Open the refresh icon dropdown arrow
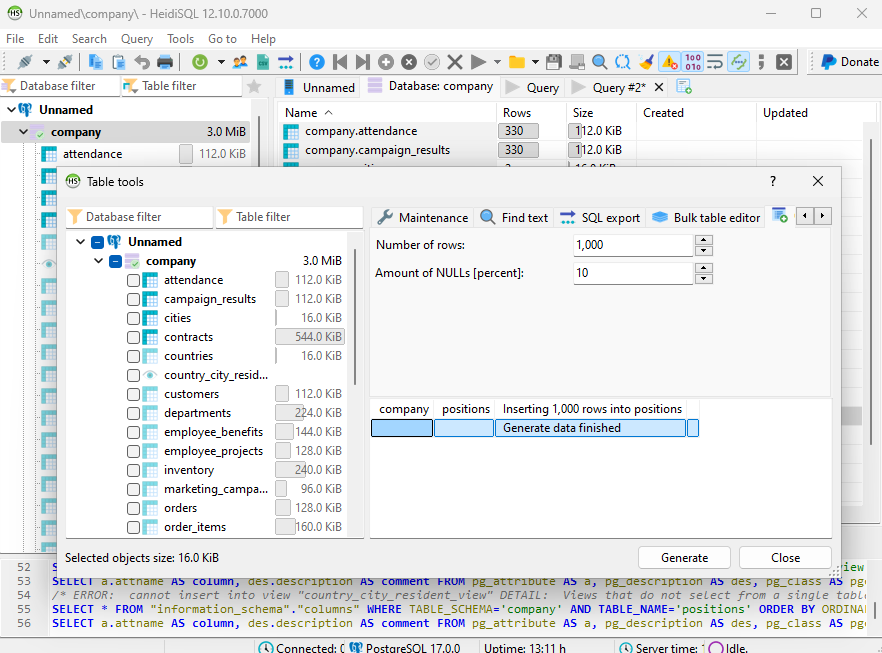Viewport: 882px width, 653px height. [221, 62]
